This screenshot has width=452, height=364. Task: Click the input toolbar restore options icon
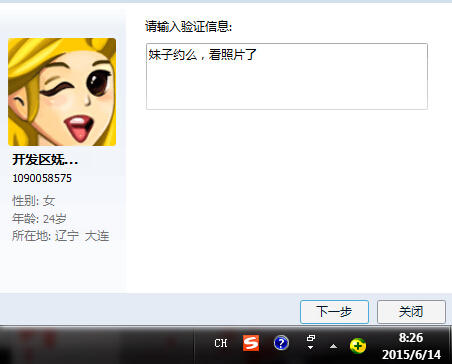310,342
